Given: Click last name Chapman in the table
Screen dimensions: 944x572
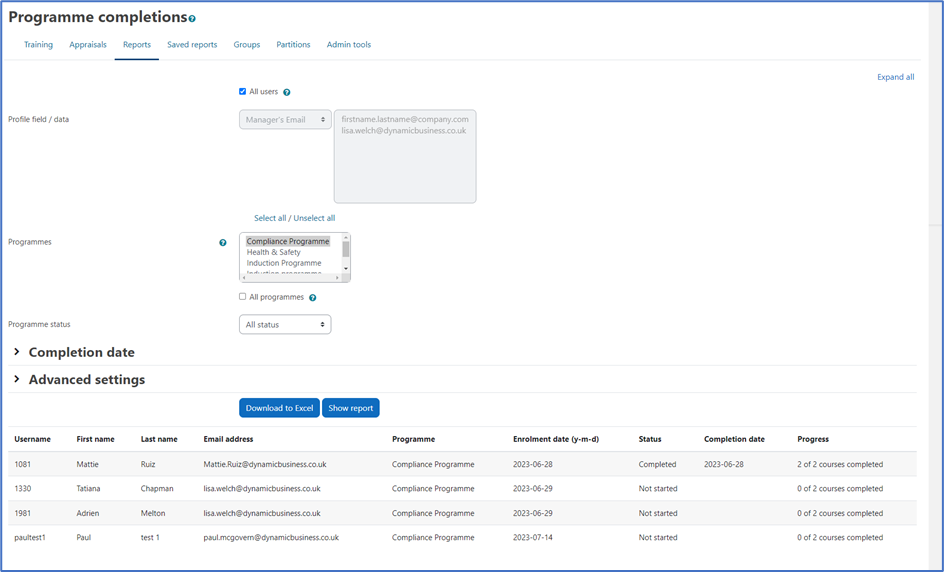Looking at the screenshot, I should [157, 489].
